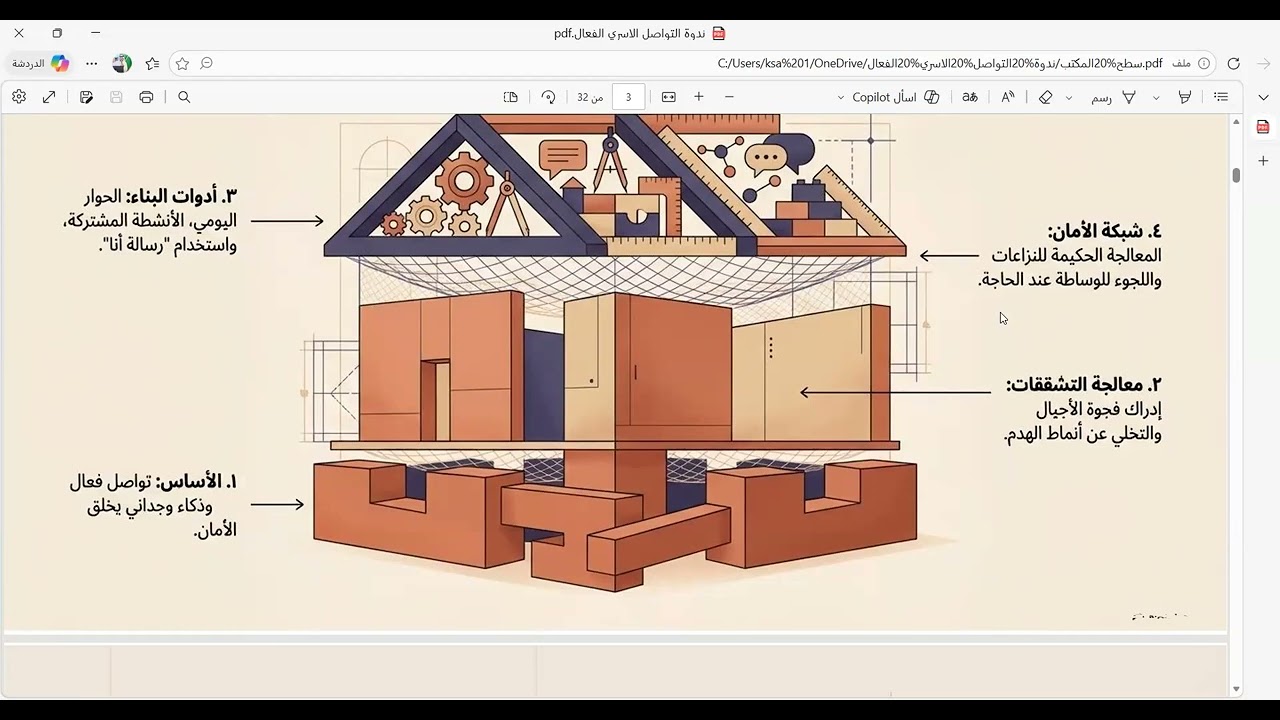Select the PDF tab ندوة التواصل الاسري الفعال
1280x720 pixels.
tap(639, 33)
